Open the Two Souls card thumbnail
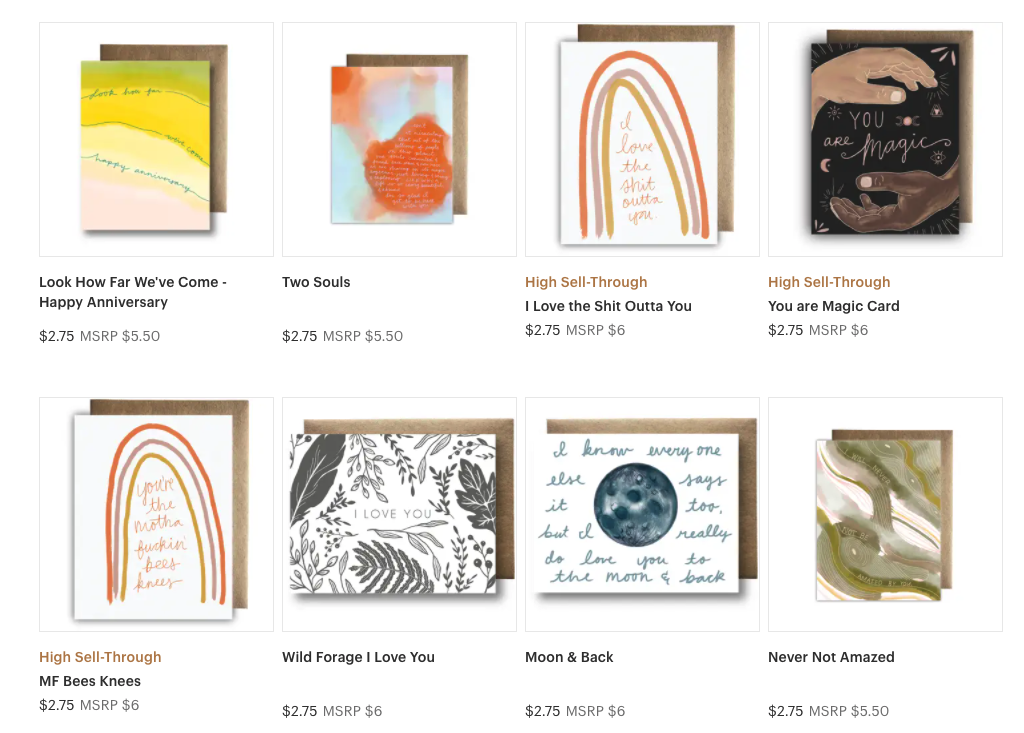The height and width of the screenshot is (733, 1024). point(399,139)
